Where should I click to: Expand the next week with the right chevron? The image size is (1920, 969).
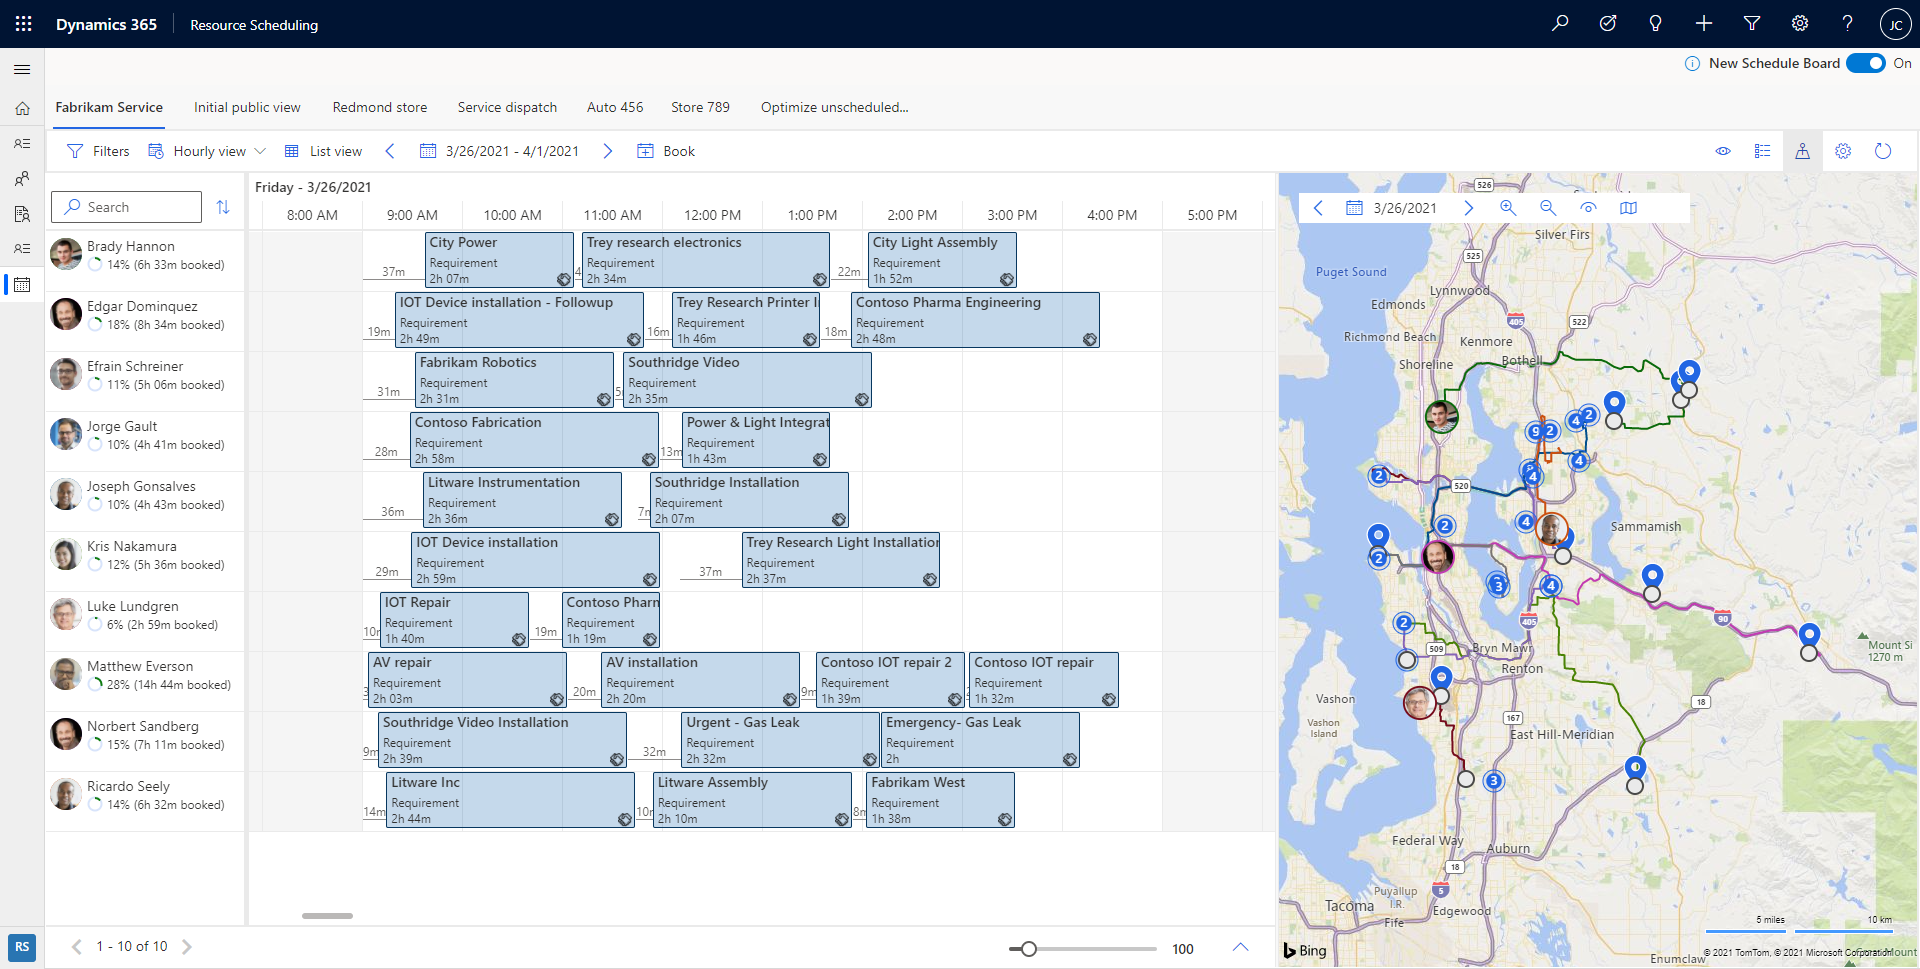[608, 151]
